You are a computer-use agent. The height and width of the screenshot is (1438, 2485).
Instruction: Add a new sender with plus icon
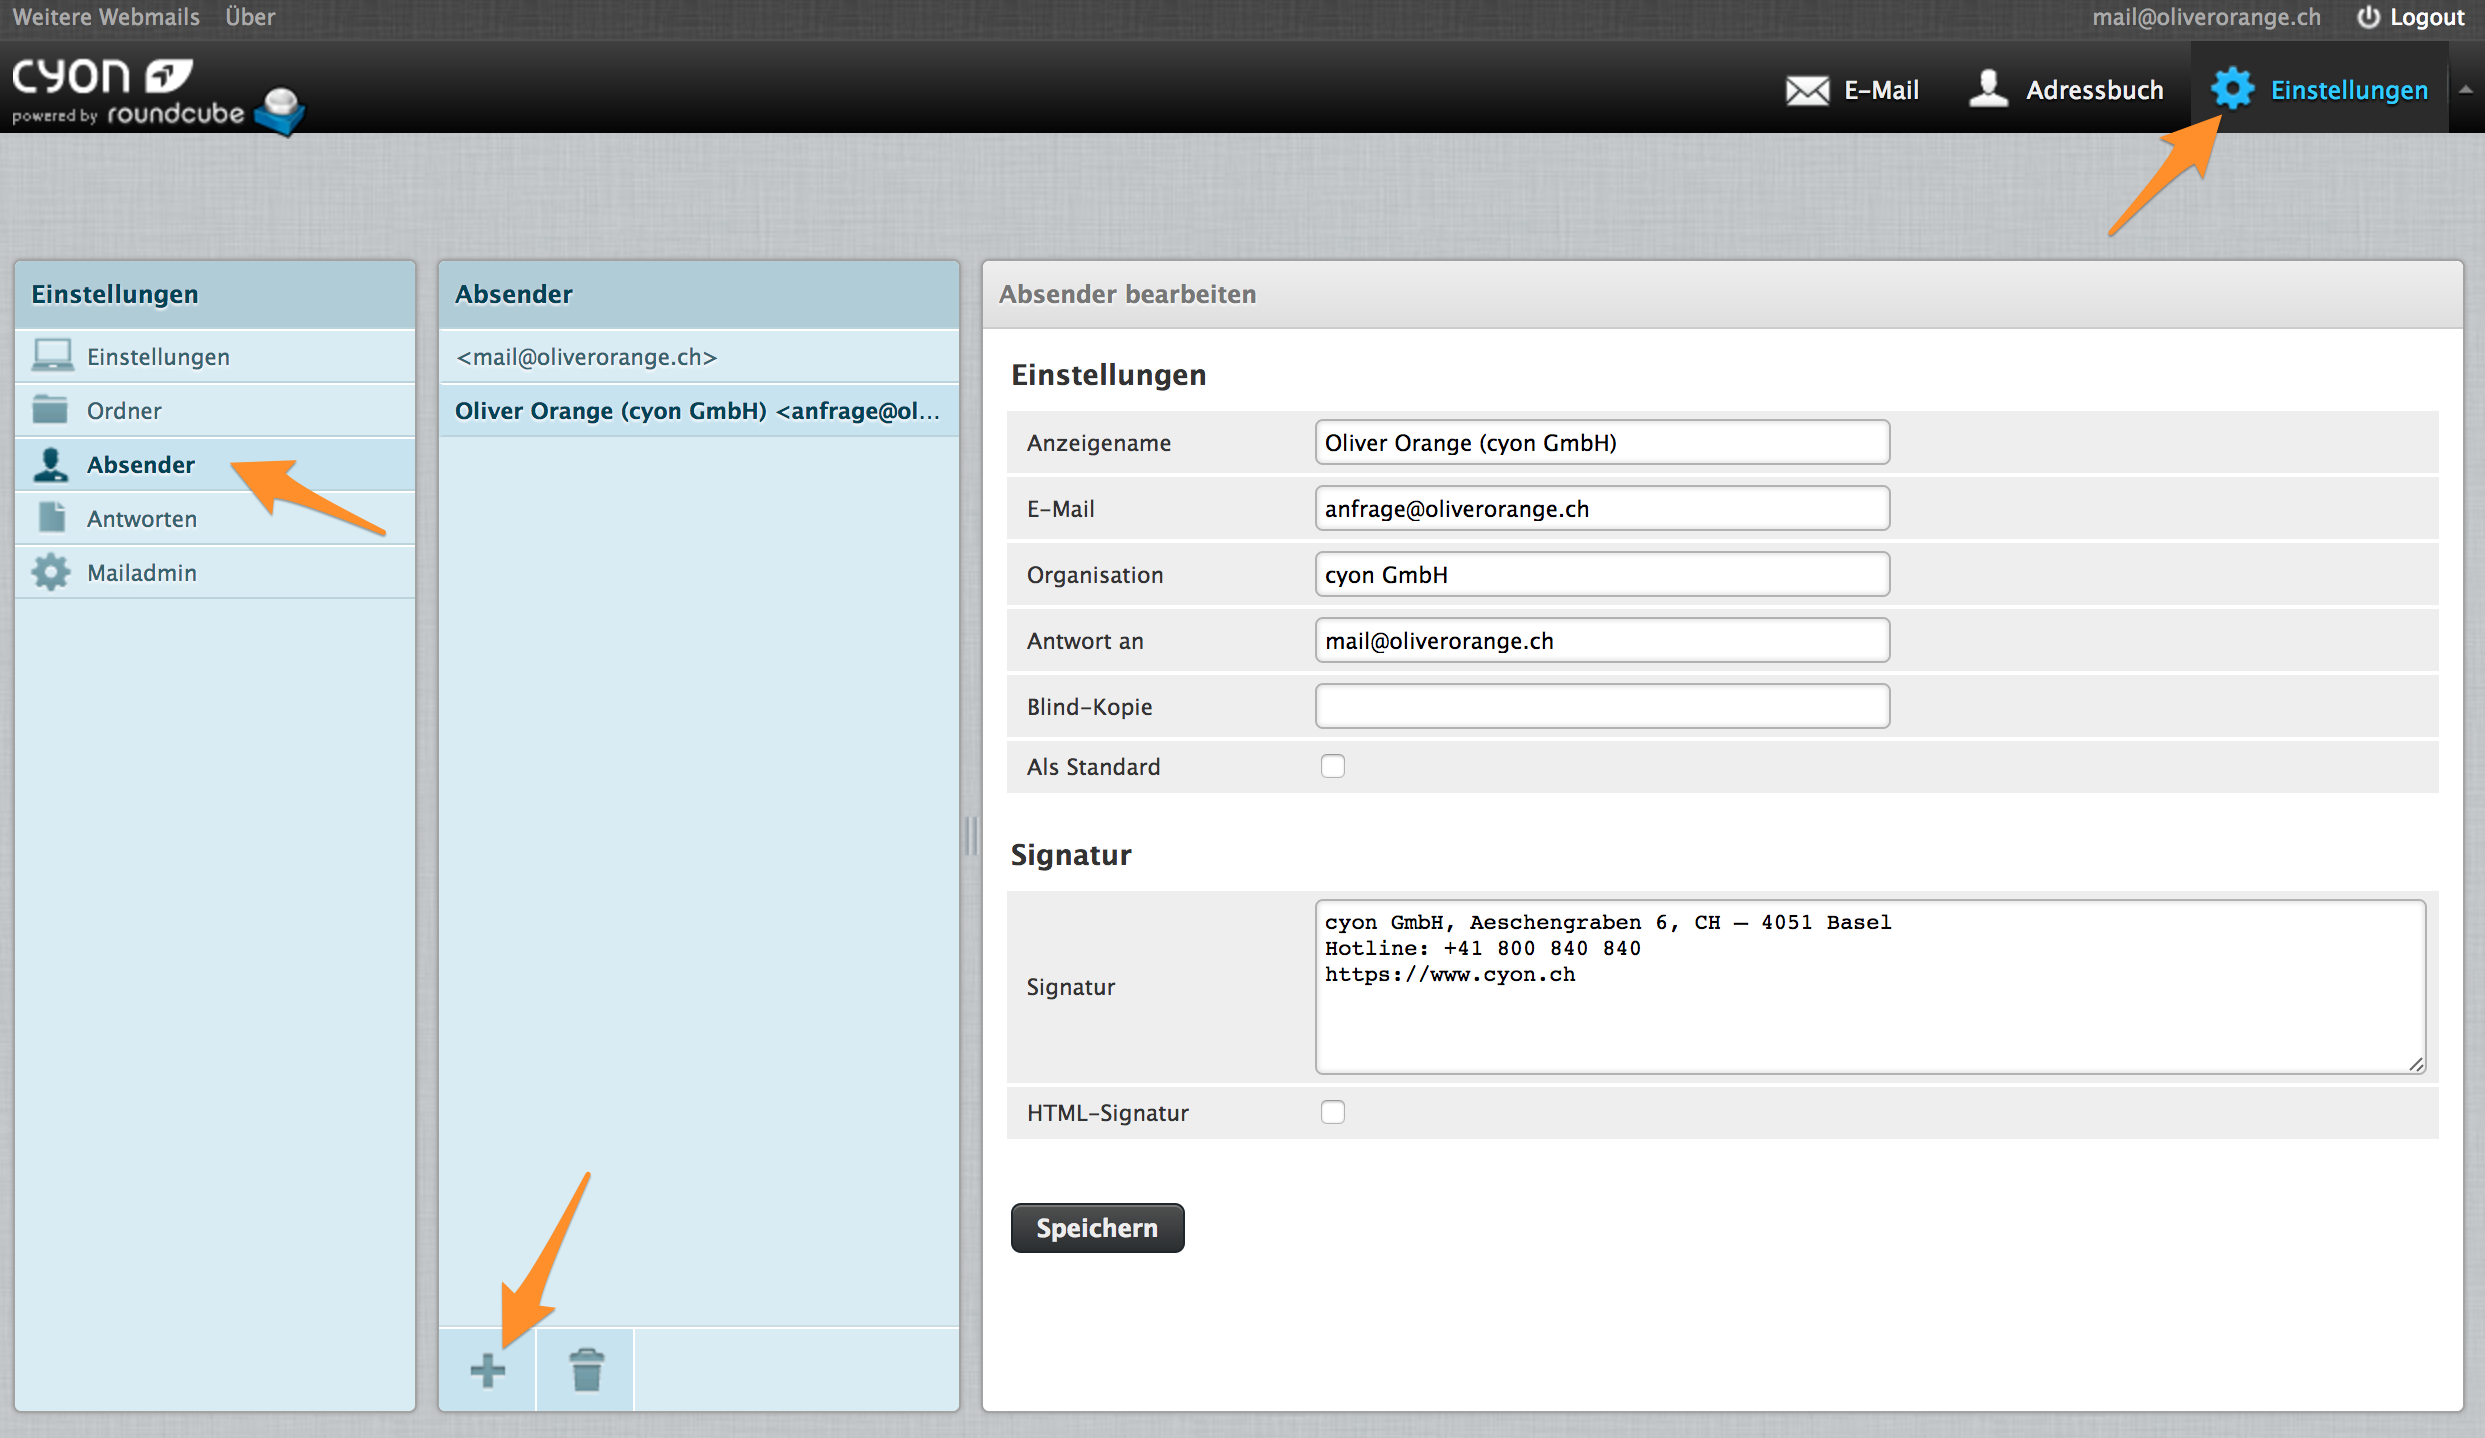pyautogui.click(x=487, y=1370)
